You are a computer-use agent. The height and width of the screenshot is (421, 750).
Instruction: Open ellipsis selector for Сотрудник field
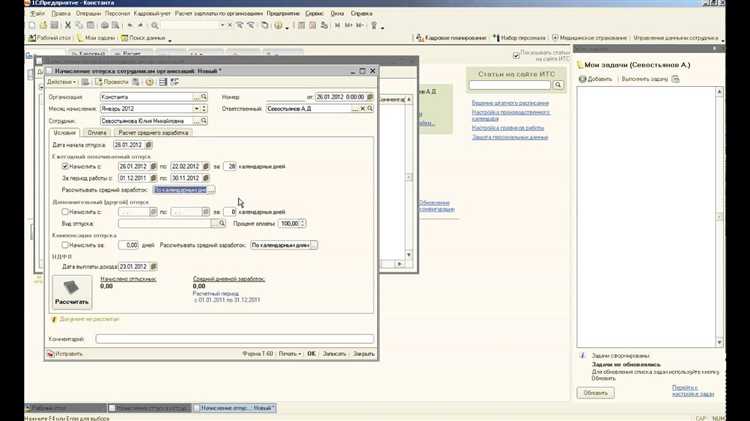tap(196, 121)
